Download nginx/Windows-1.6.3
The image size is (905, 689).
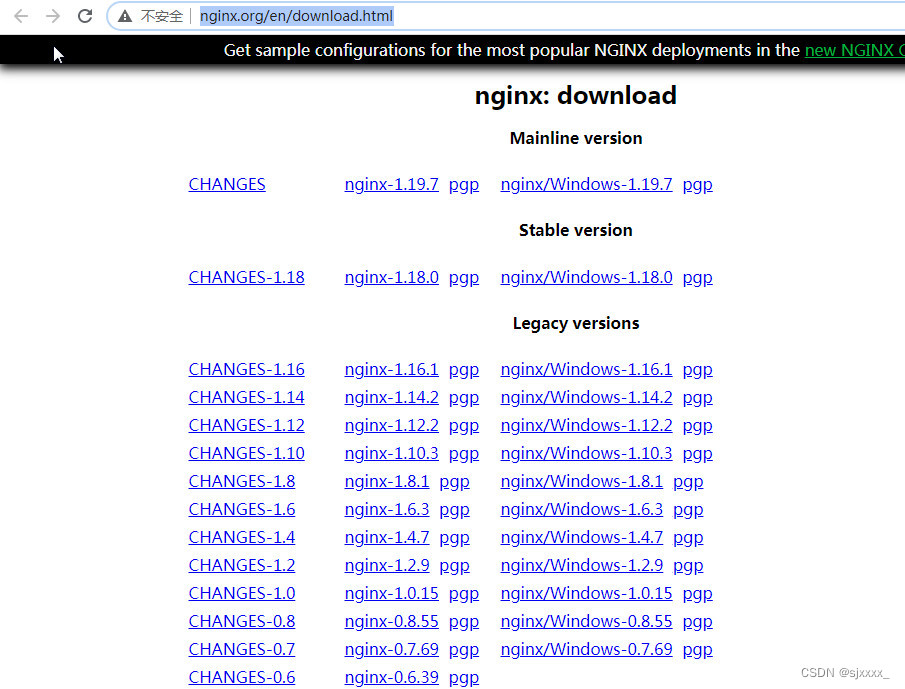tap(582, 509)
